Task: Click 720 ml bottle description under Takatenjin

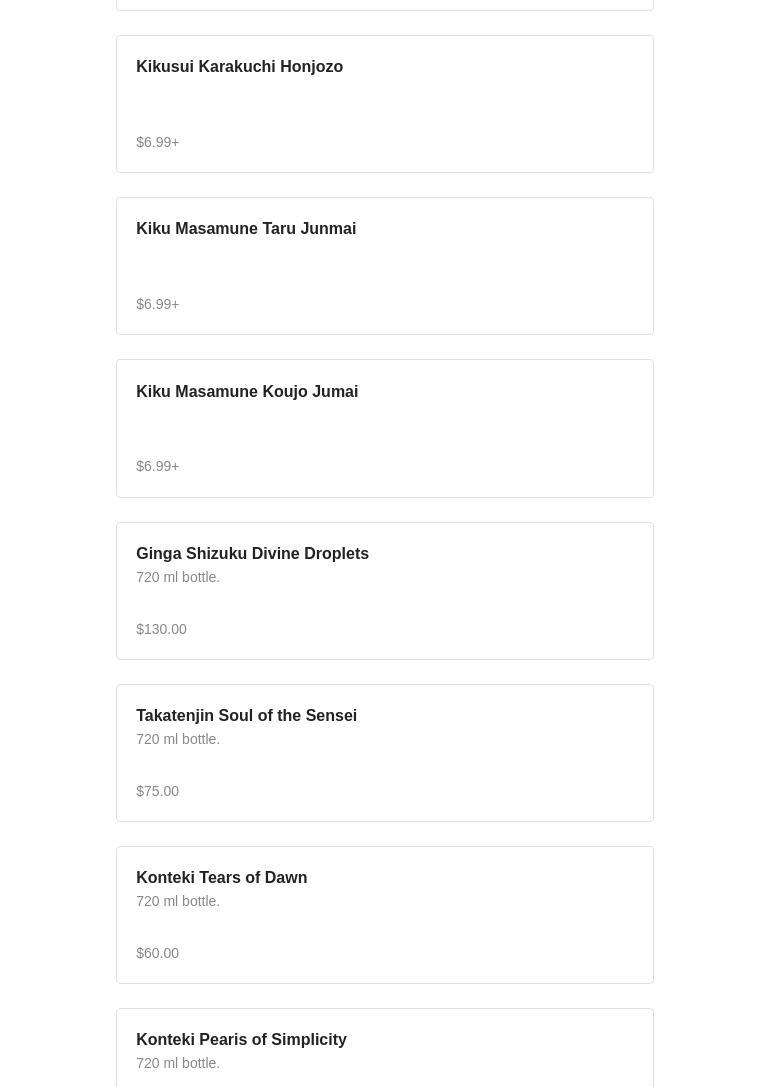Action: pyautogui.click(x=178, y=740)
